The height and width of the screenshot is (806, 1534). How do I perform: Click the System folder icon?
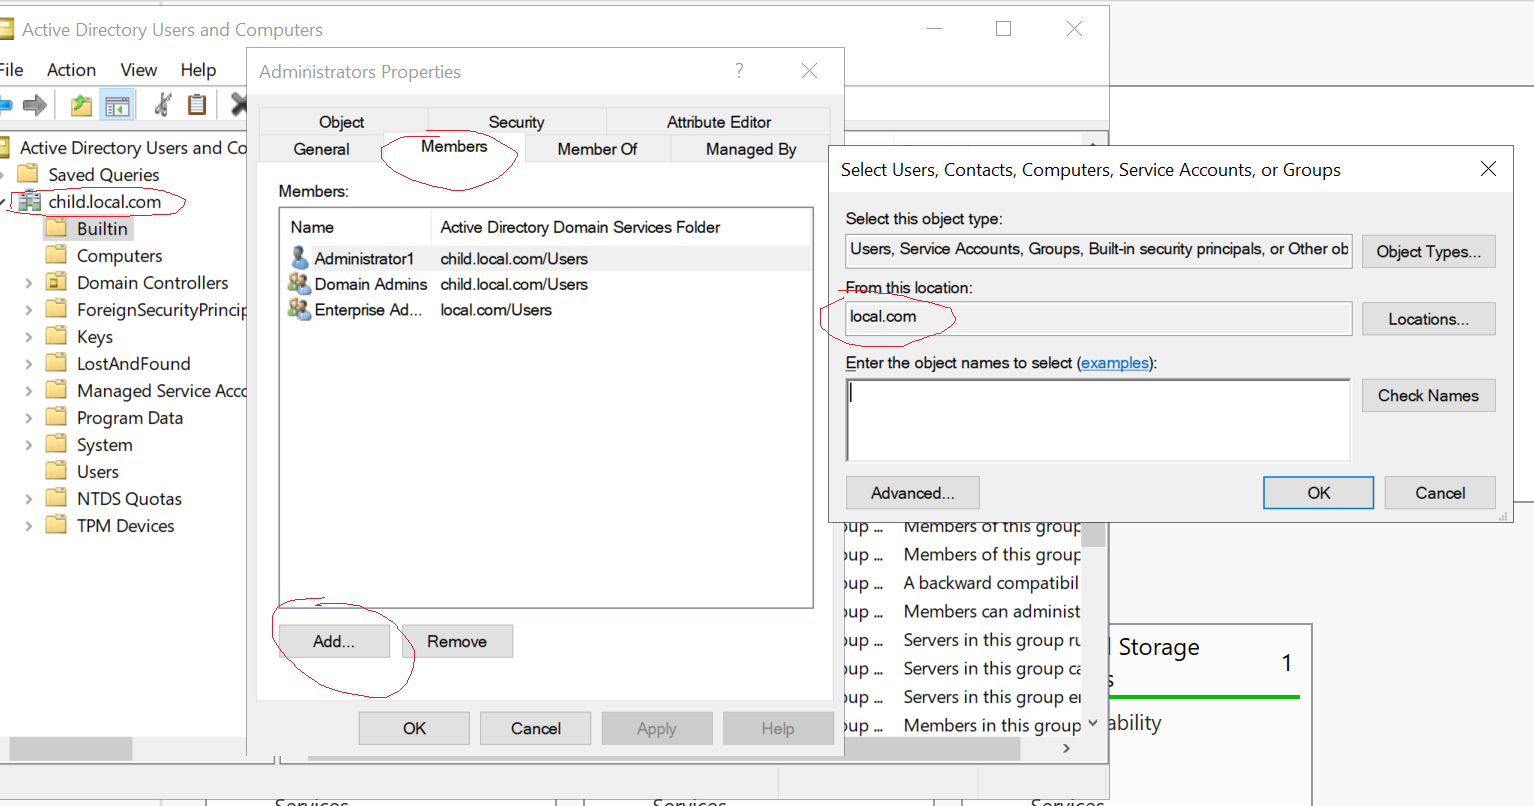click(x=57, y=444)
